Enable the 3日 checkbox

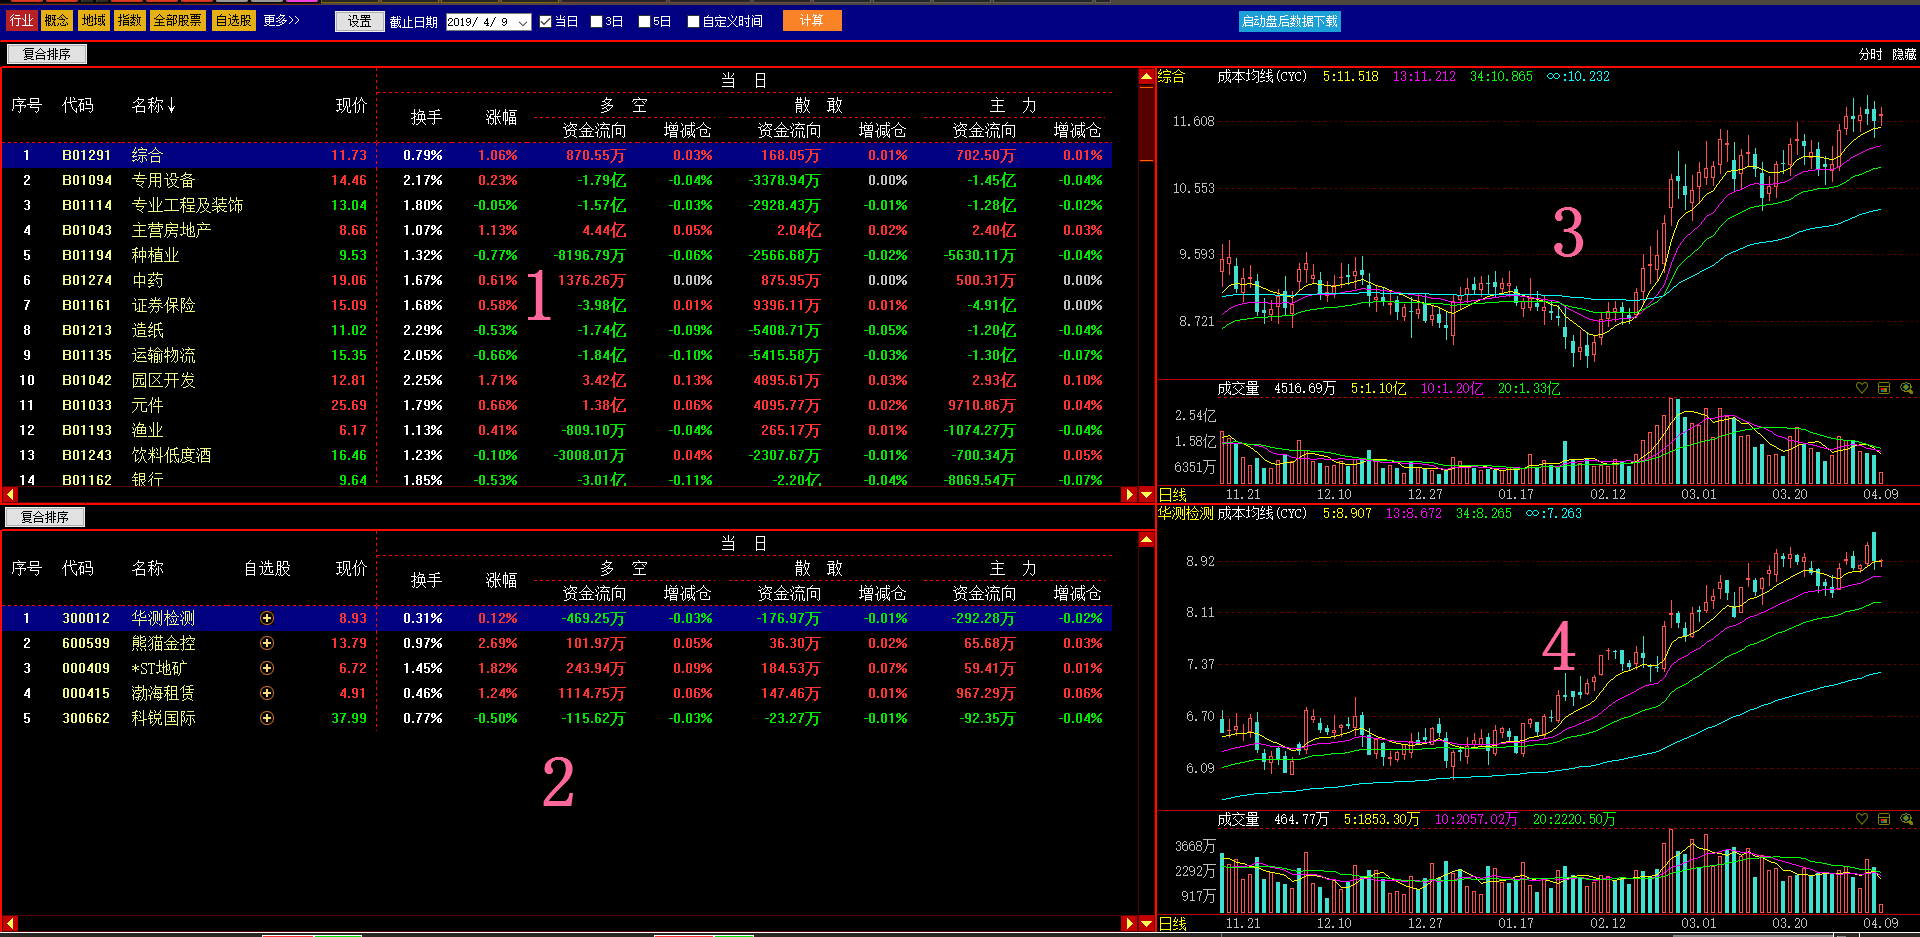(x=597, y=21)
